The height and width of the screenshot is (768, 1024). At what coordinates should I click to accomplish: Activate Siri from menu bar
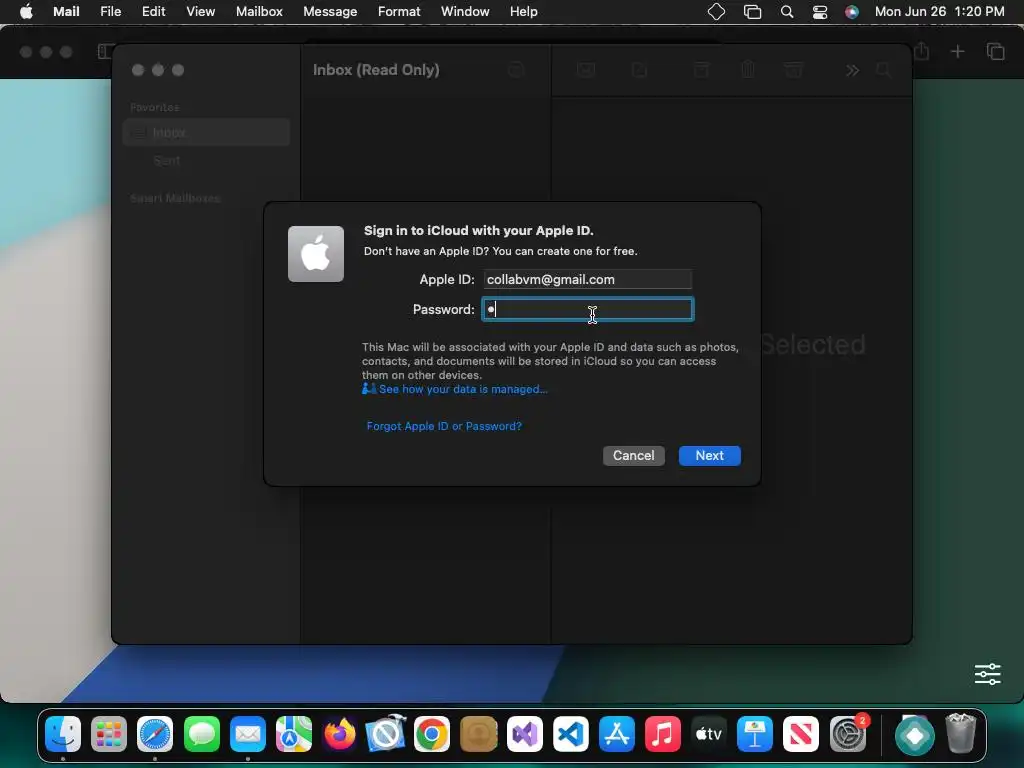pyautogui.click(x=852, y=12)
